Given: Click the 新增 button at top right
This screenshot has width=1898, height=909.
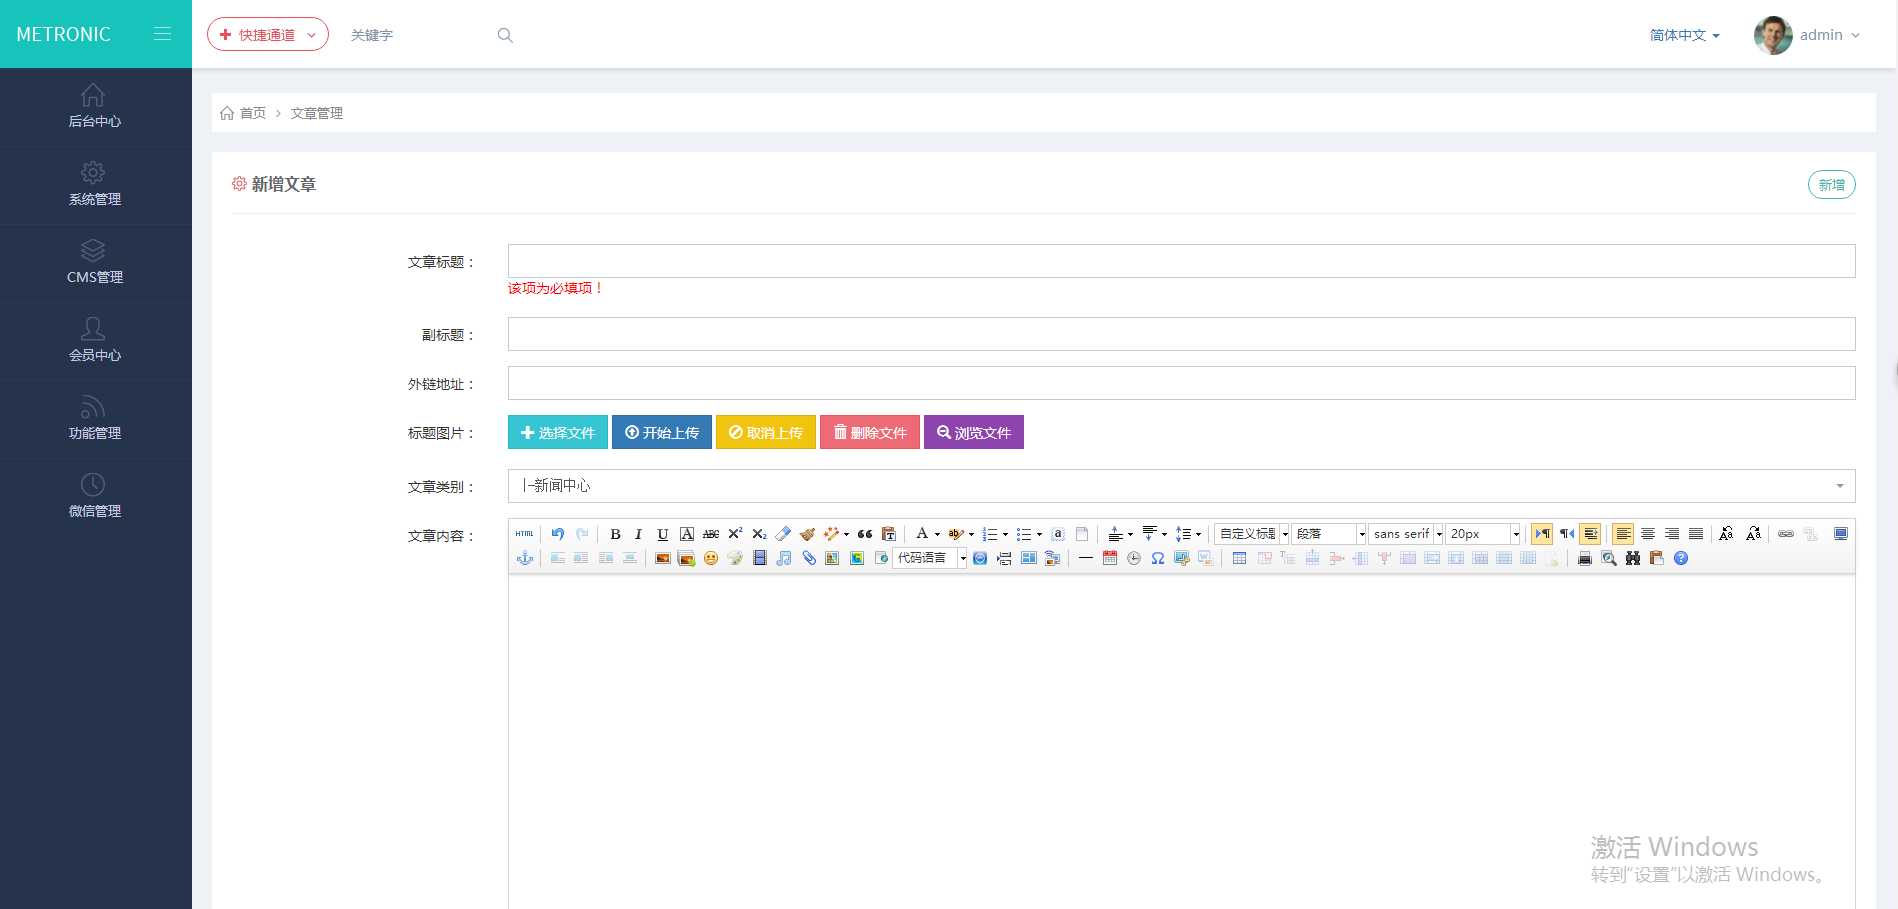Looking at the screenshot, I should (x=1832, y=185).
